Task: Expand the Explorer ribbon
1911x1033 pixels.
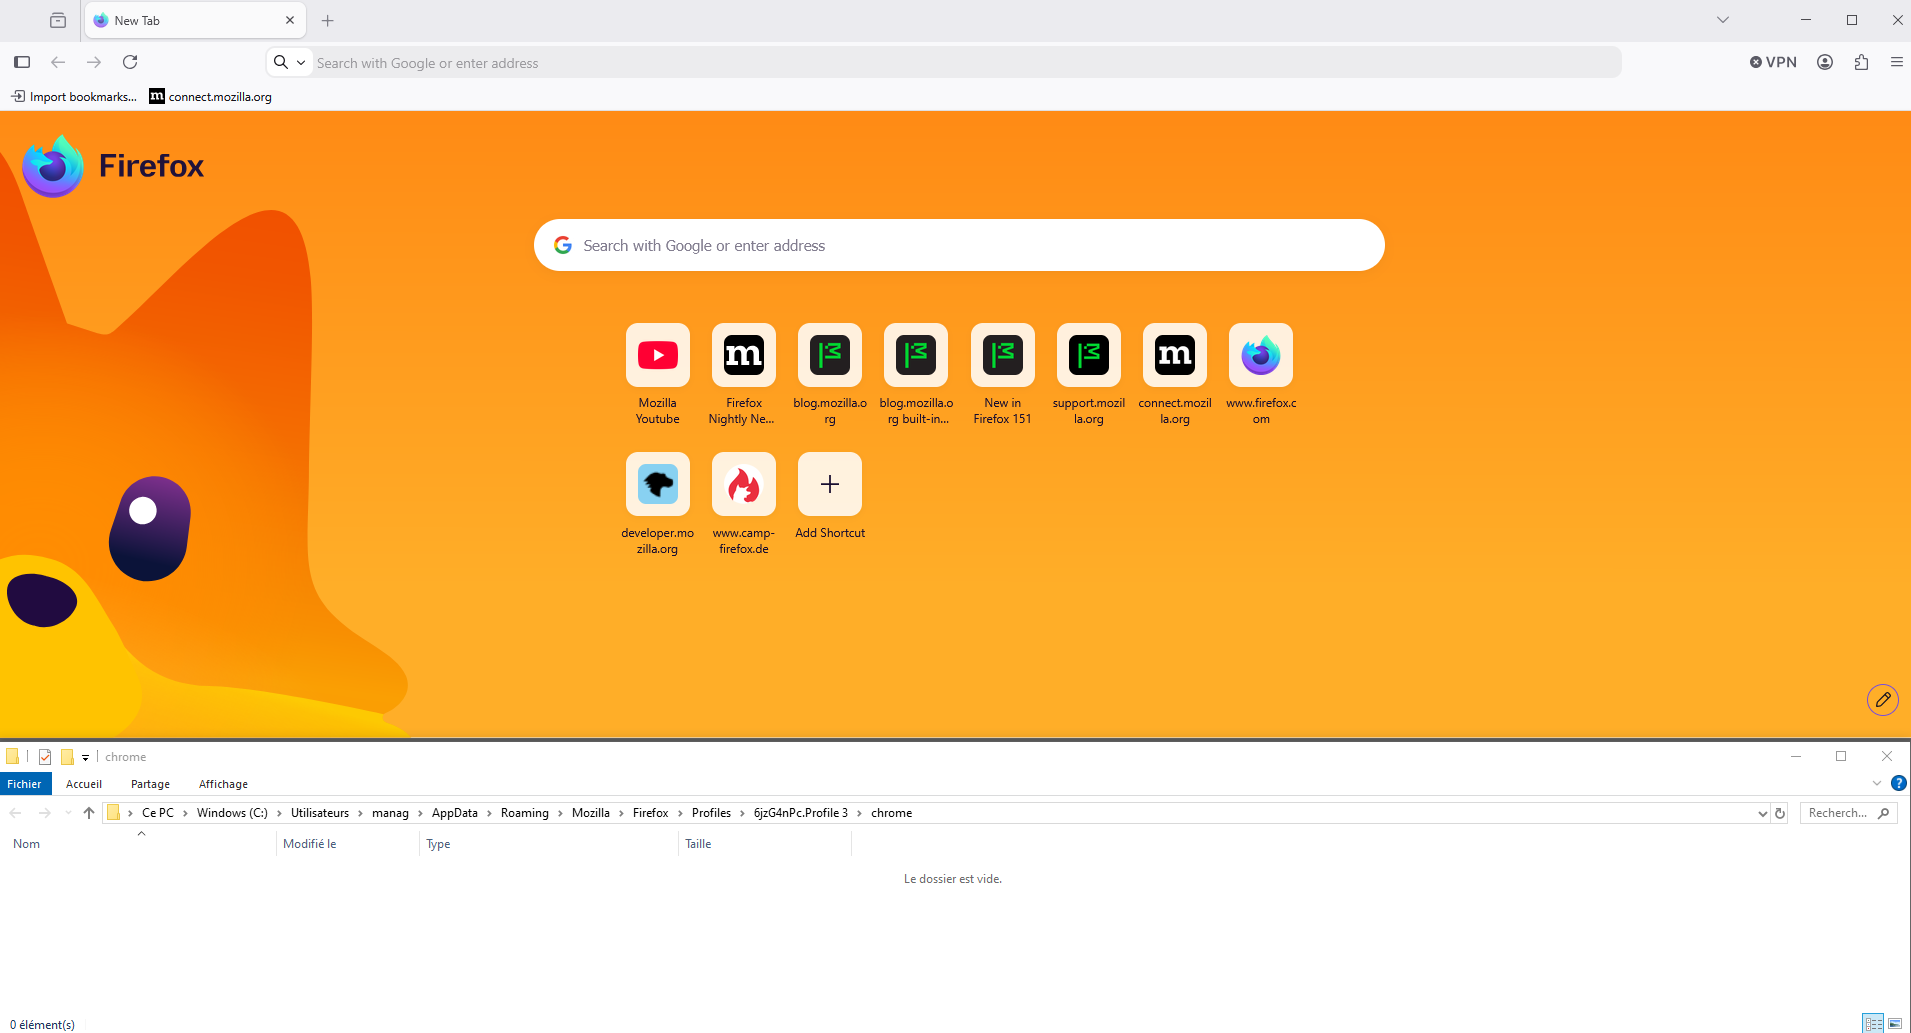Action: click(1877, 784)
